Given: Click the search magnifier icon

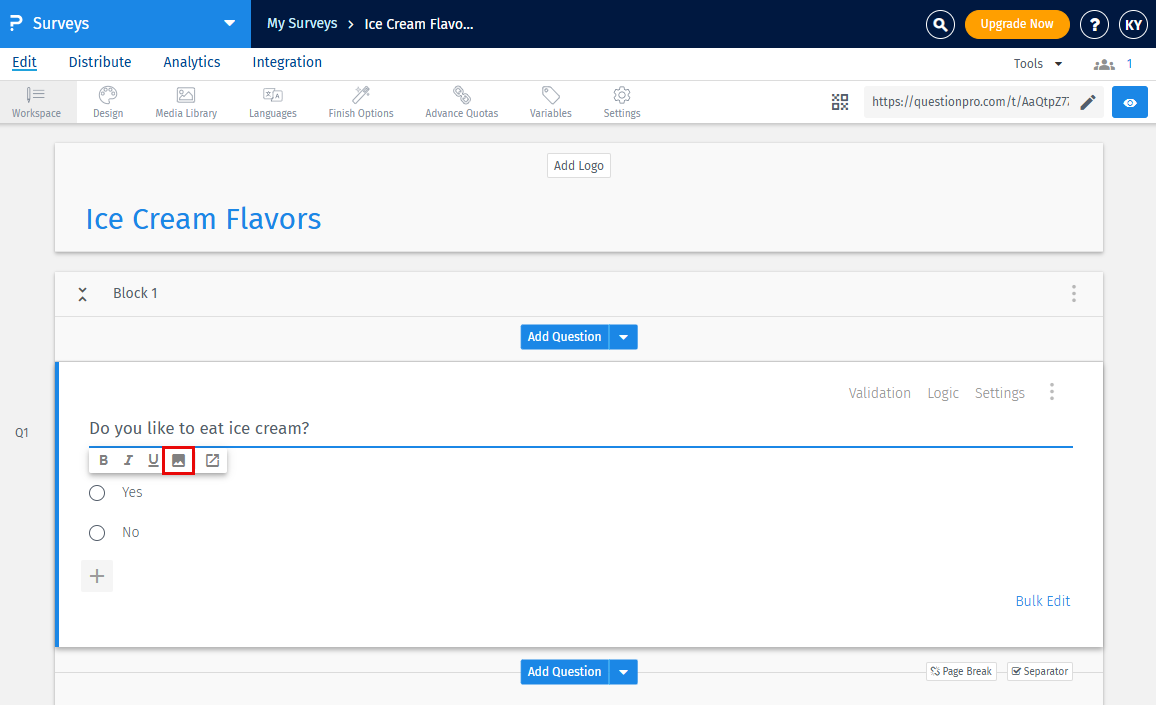Looking at the screenshot, I should coord(940,24).
